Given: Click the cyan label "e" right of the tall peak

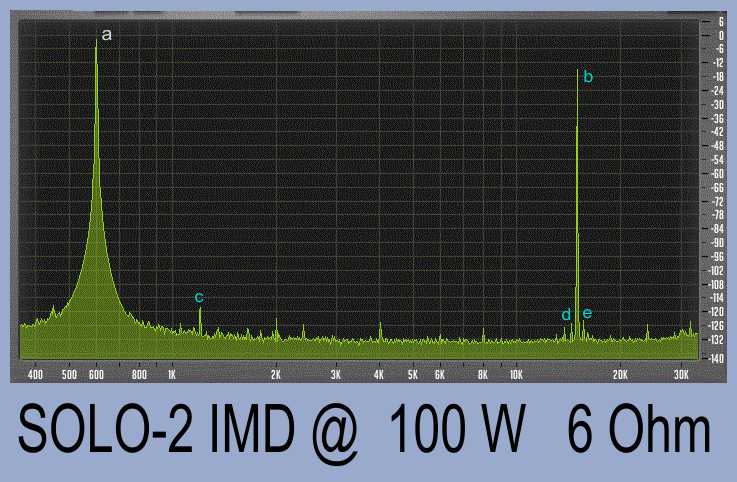Looking at the screenshot, I should click(587, 313).
